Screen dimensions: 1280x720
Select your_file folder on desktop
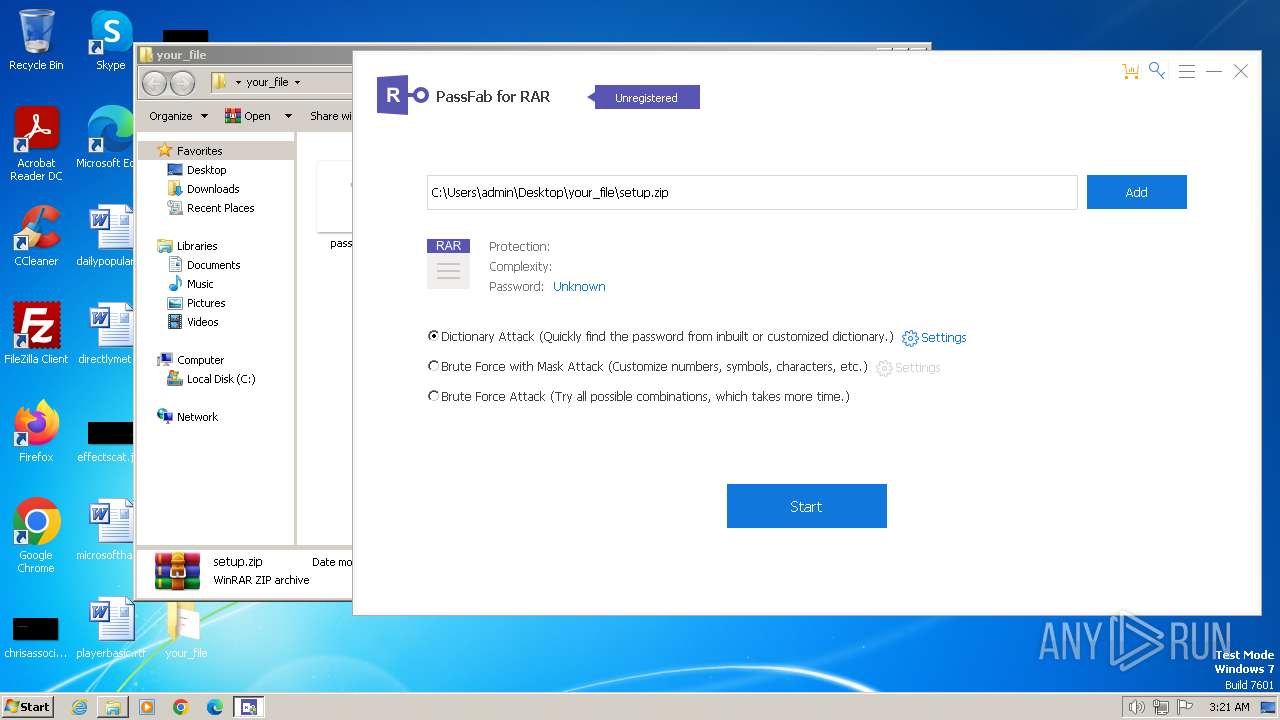(186, 630)
